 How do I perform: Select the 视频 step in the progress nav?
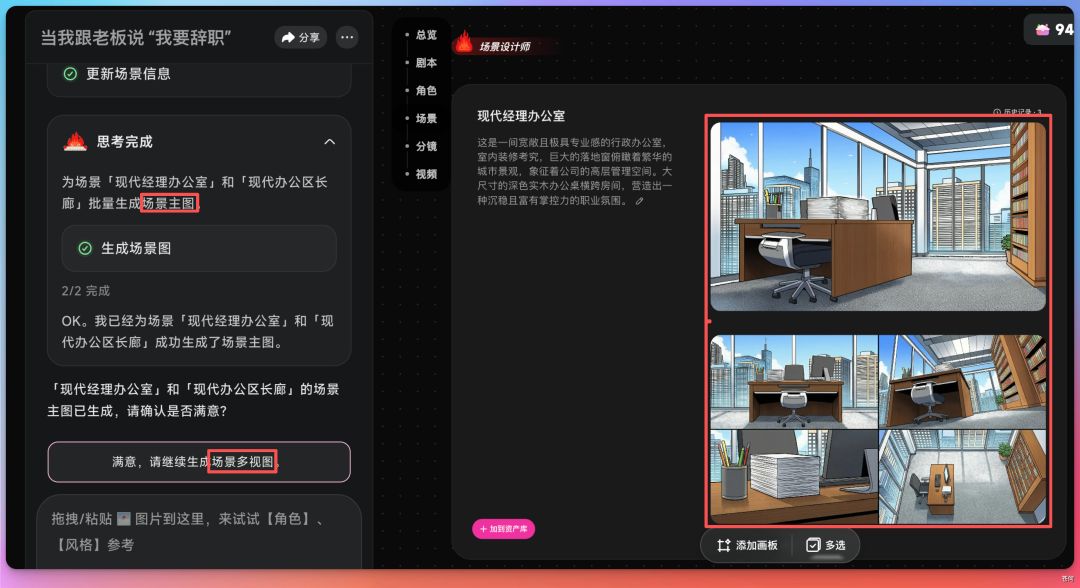point(425,173)
